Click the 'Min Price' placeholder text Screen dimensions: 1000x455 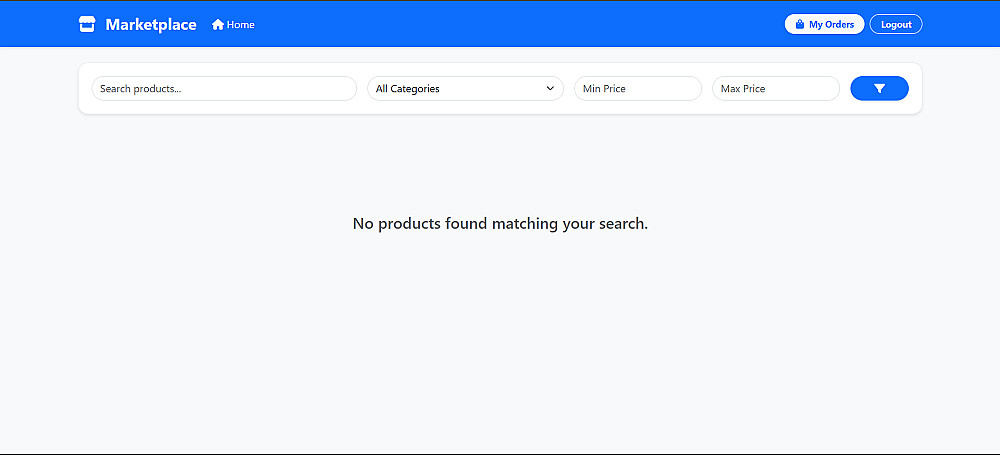tap(604, 89)
